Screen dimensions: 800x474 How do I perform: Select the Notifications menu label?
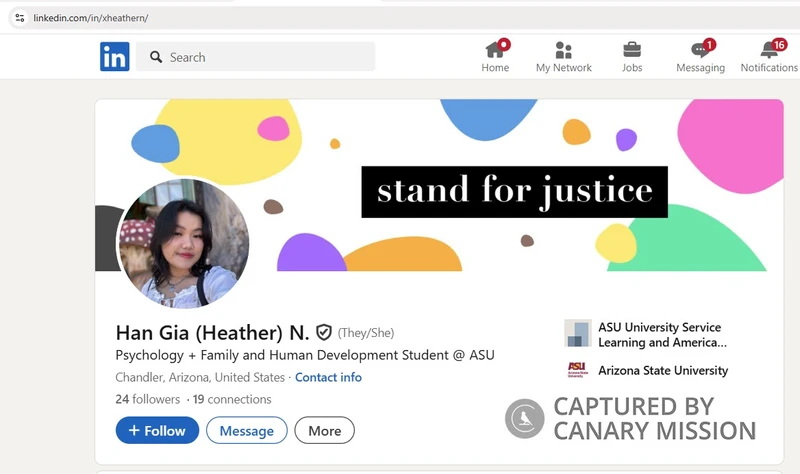(769, 67)
